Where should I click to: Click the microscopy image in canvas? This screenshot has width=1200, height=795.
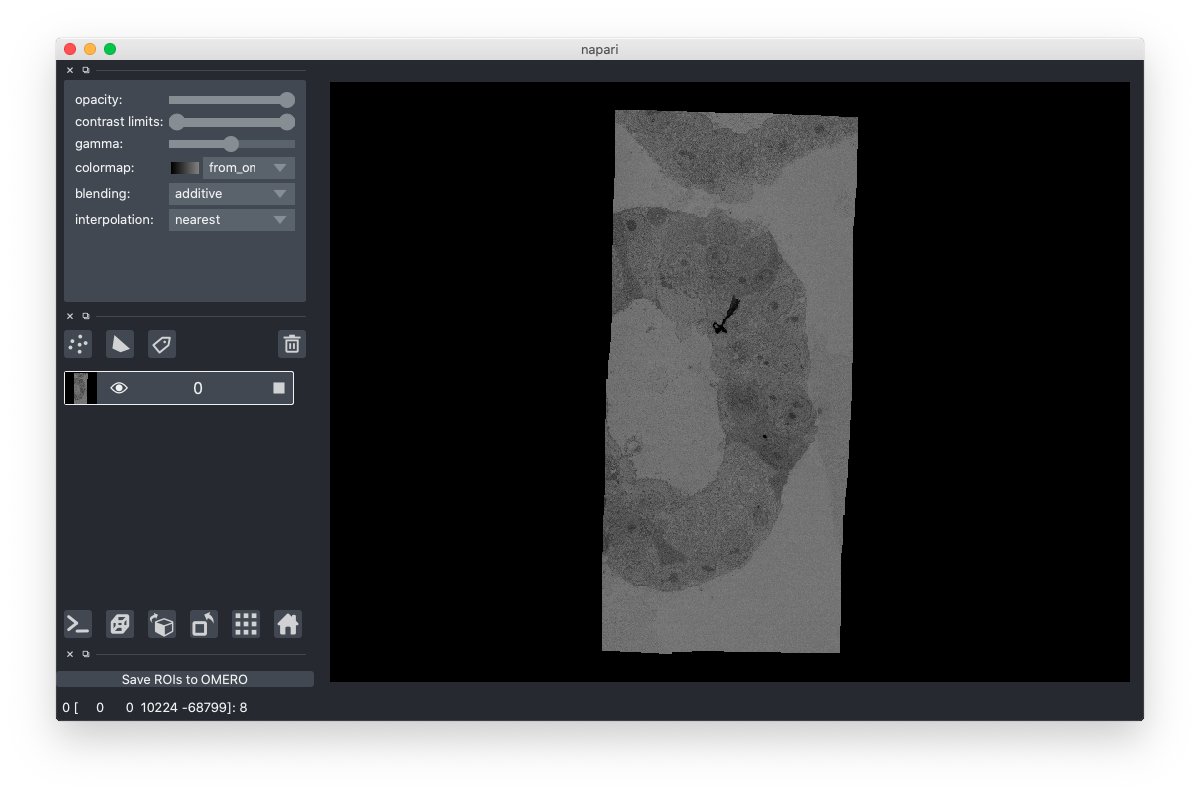coord(730,381)
